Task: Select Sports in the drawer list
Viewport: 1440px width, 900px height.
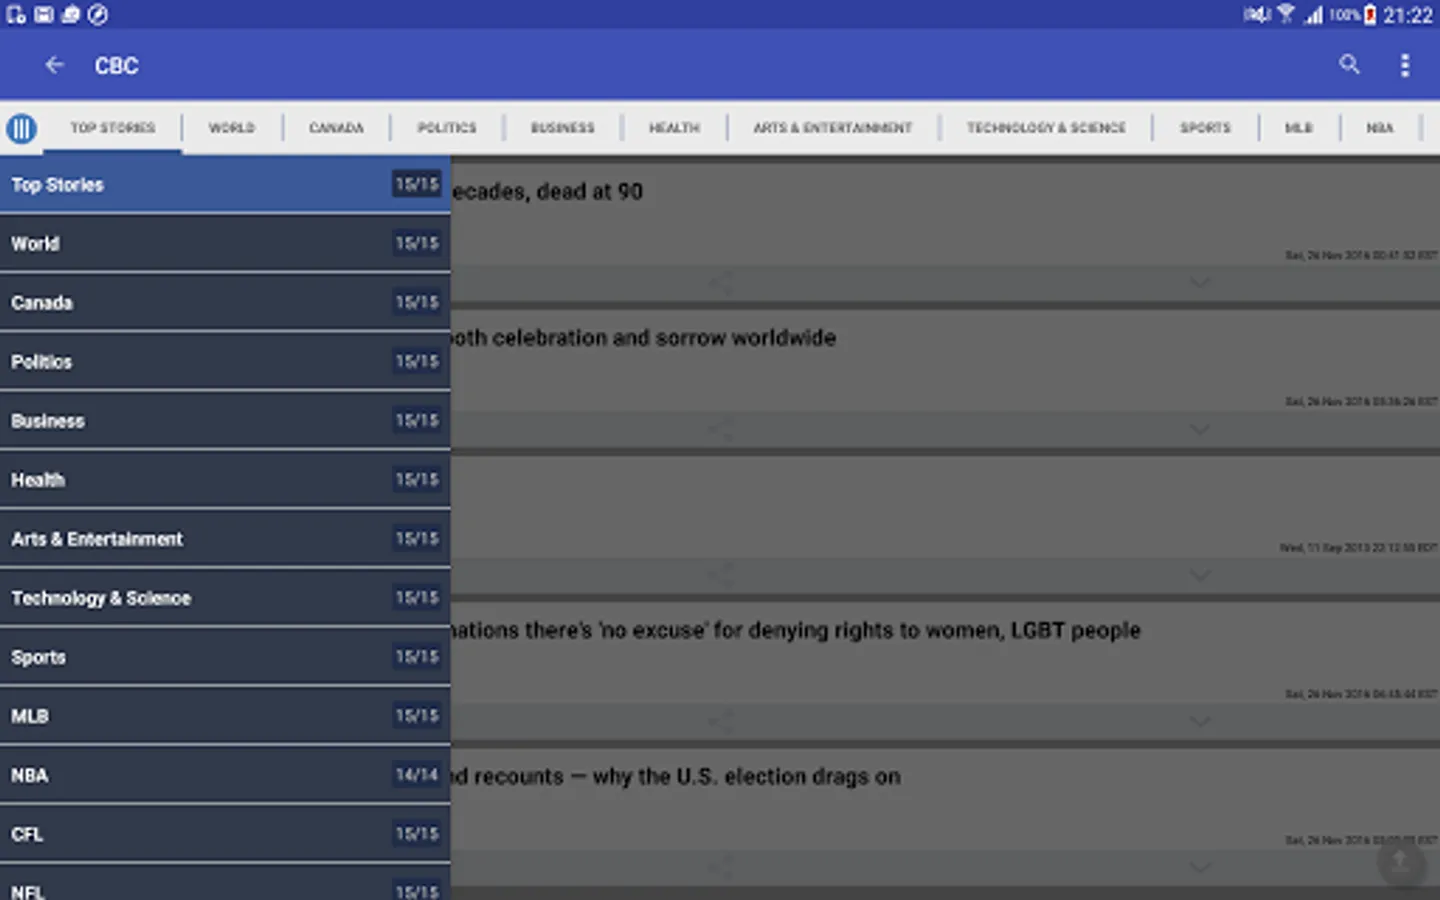Action: (x=225, y=657)
